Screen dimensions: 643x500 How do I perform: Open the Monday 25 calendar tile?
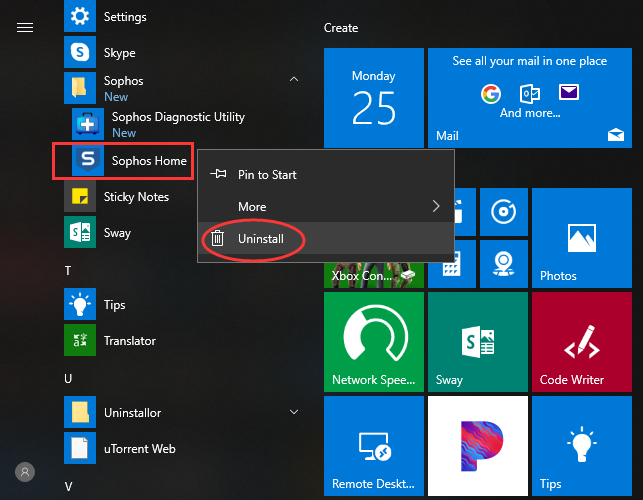point(374,98)
